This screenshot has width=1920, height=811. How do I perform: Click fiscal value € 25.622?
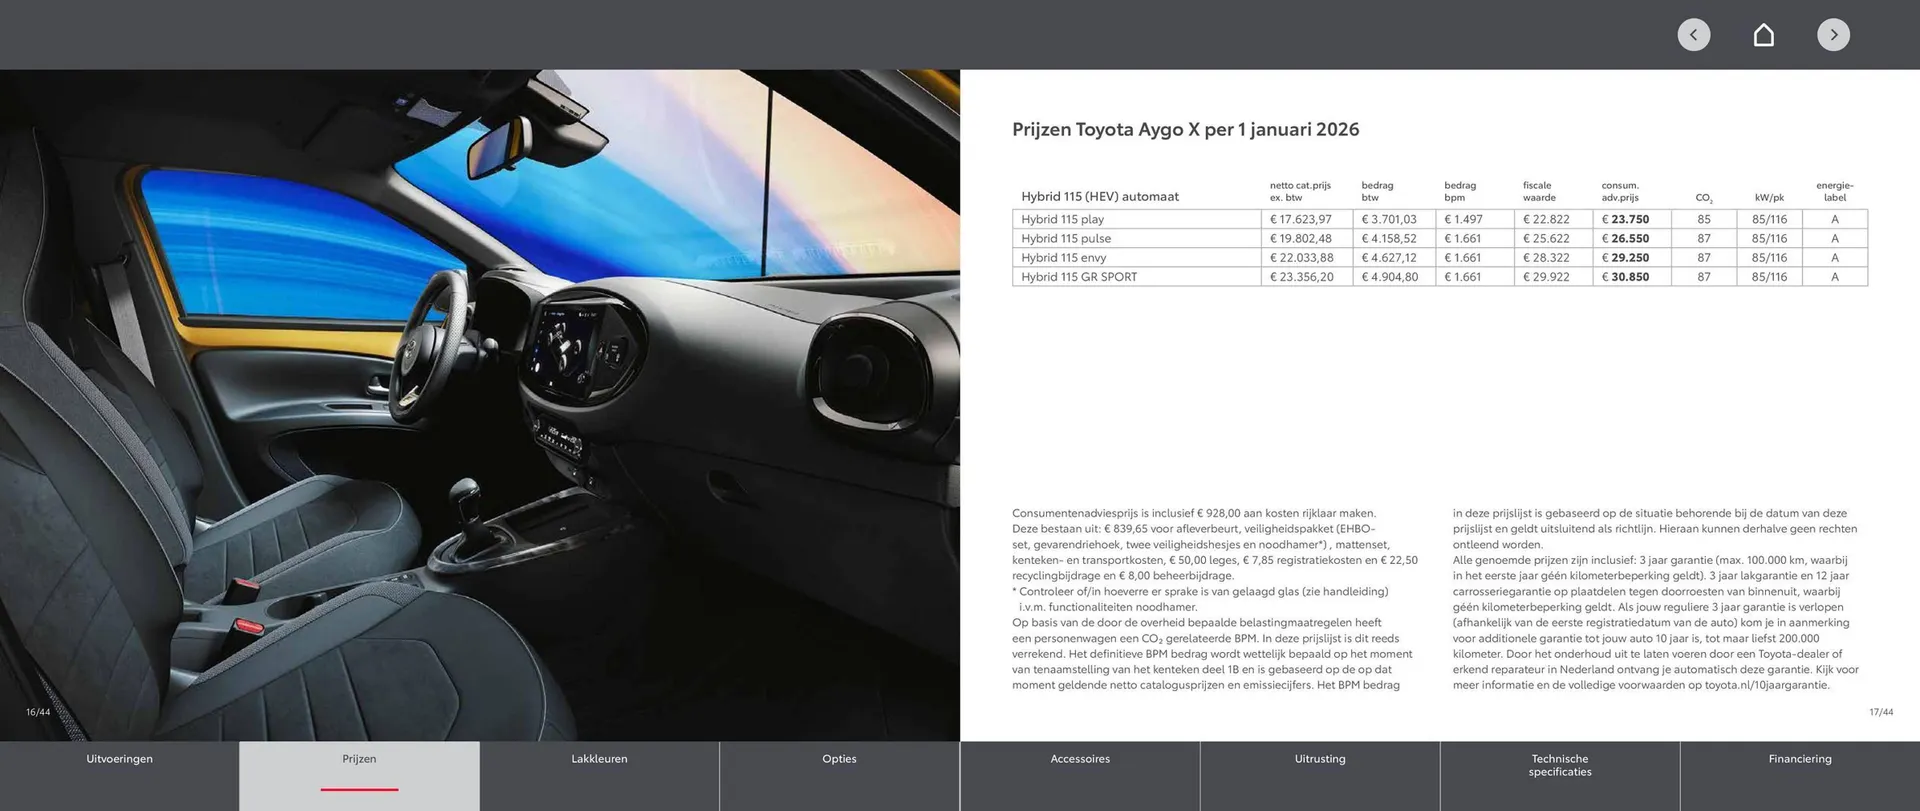(1546, 238)
